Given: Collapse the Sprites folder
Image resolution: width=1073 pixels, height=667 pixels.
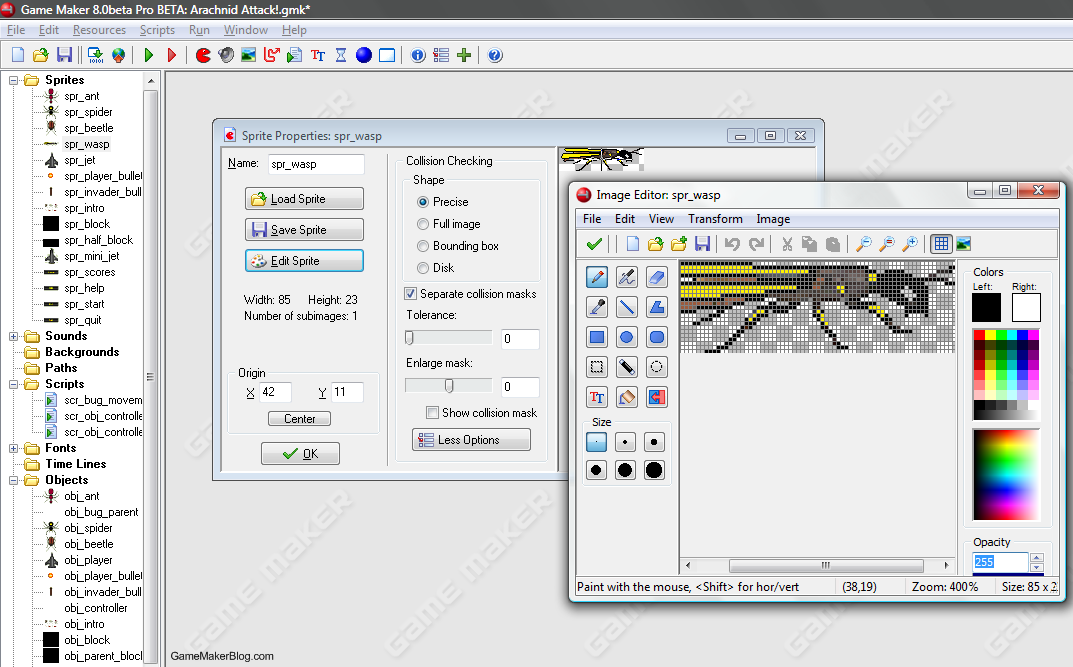Looking at the screenshot, I should (x=13, y=80).
